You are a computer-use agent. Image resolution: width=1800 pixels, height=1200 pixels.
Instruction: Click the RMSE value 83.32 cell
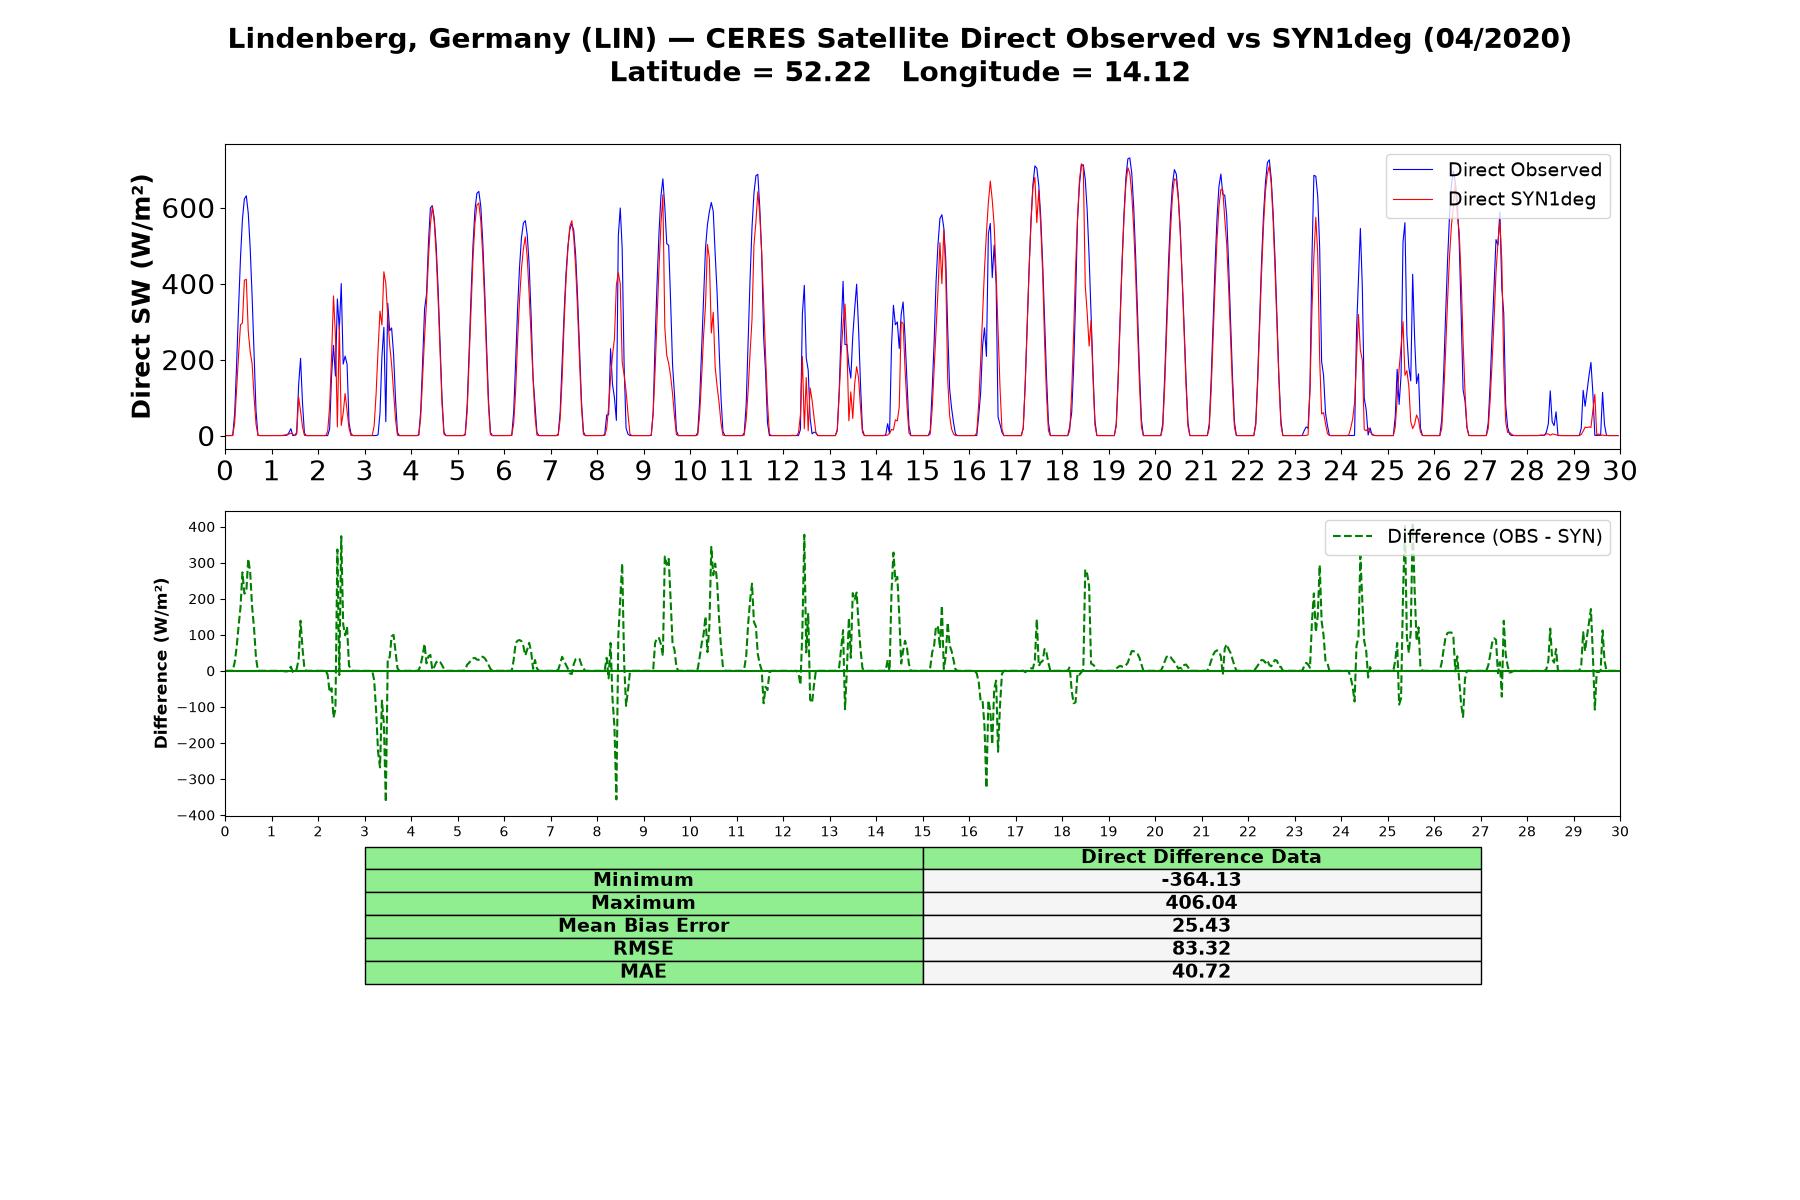tap(1201, 949)
